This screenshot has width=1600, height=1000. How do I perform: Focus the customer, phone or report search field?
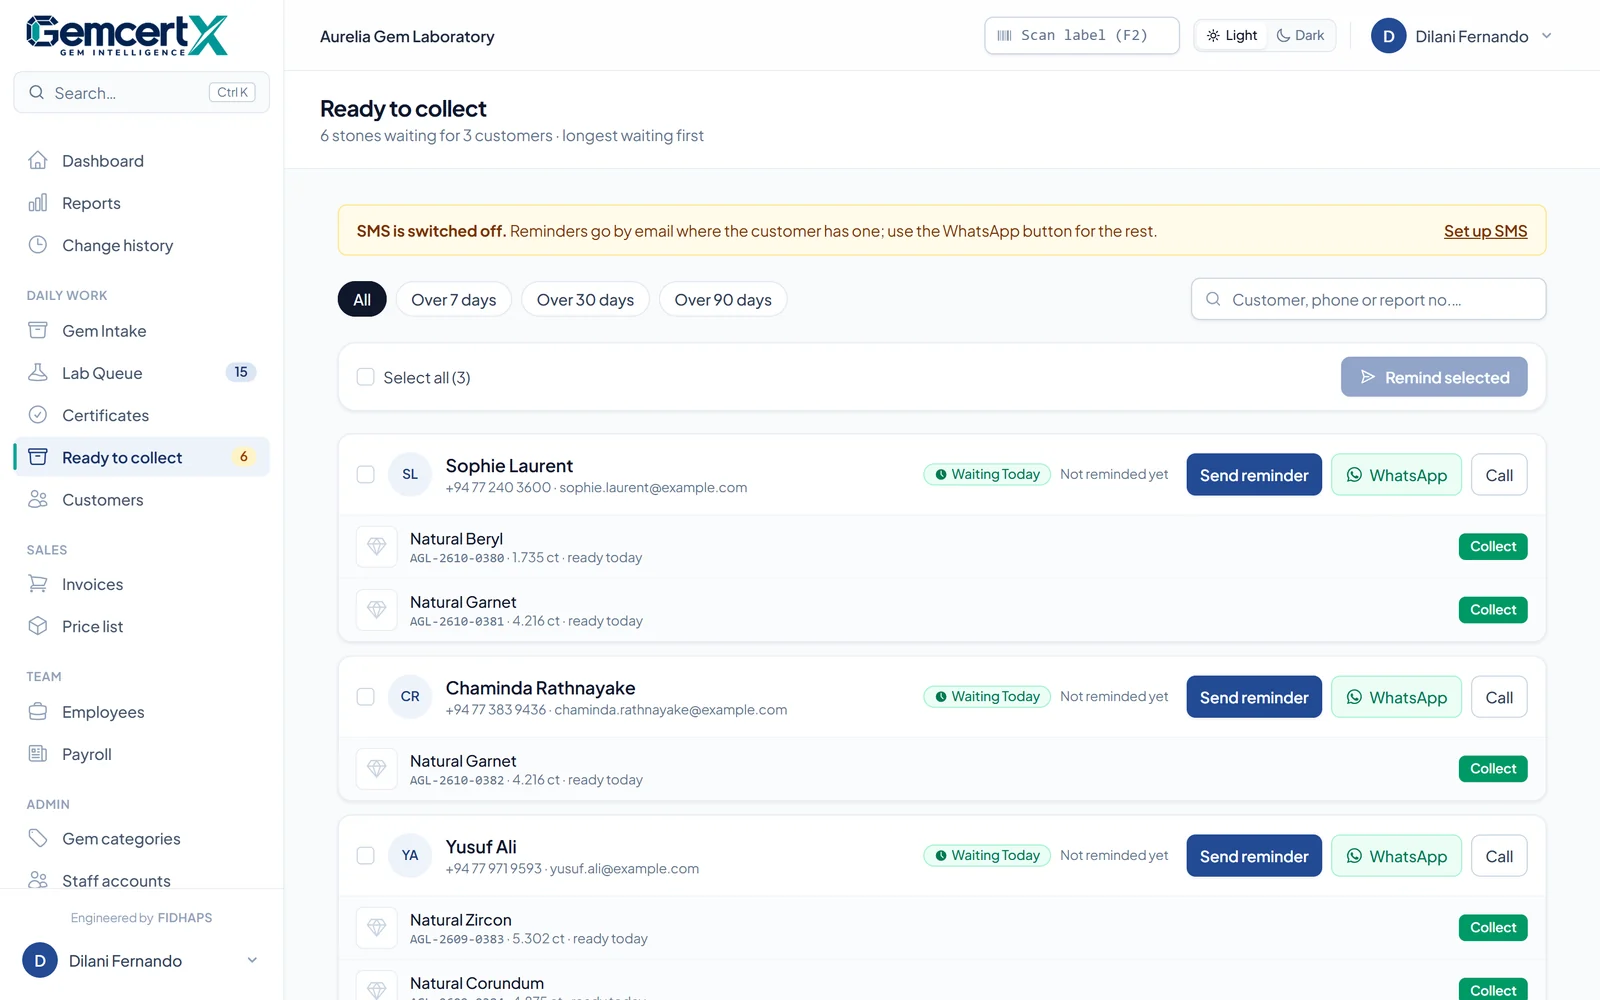tap(1368, 299)
